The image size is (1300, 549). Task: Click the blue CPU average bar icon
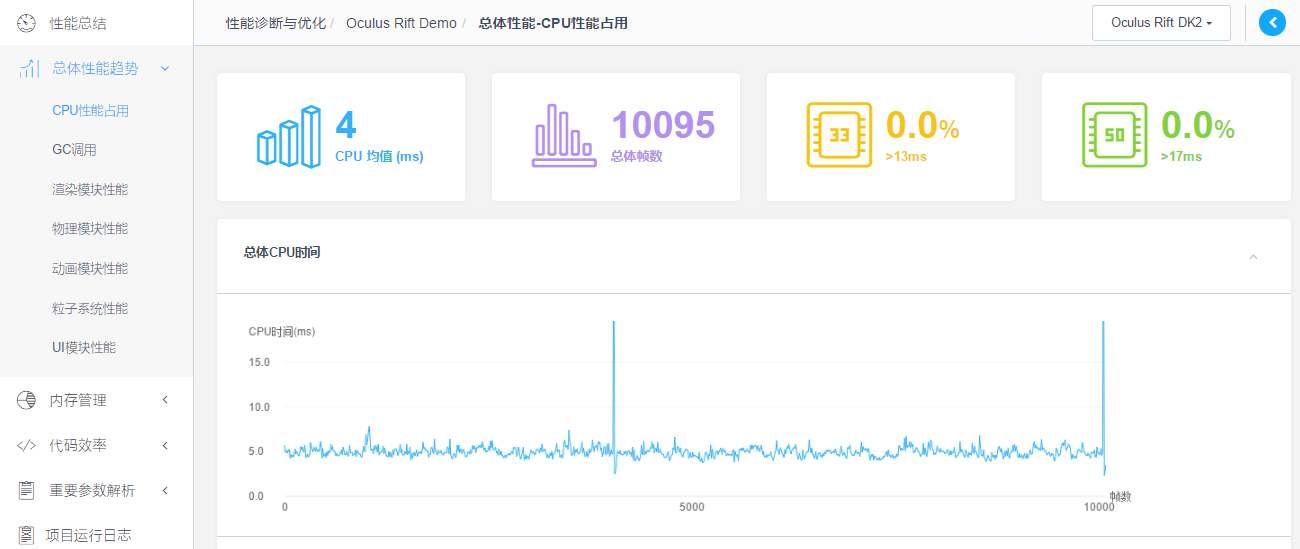pyautogui.click(x=289, y=136)
